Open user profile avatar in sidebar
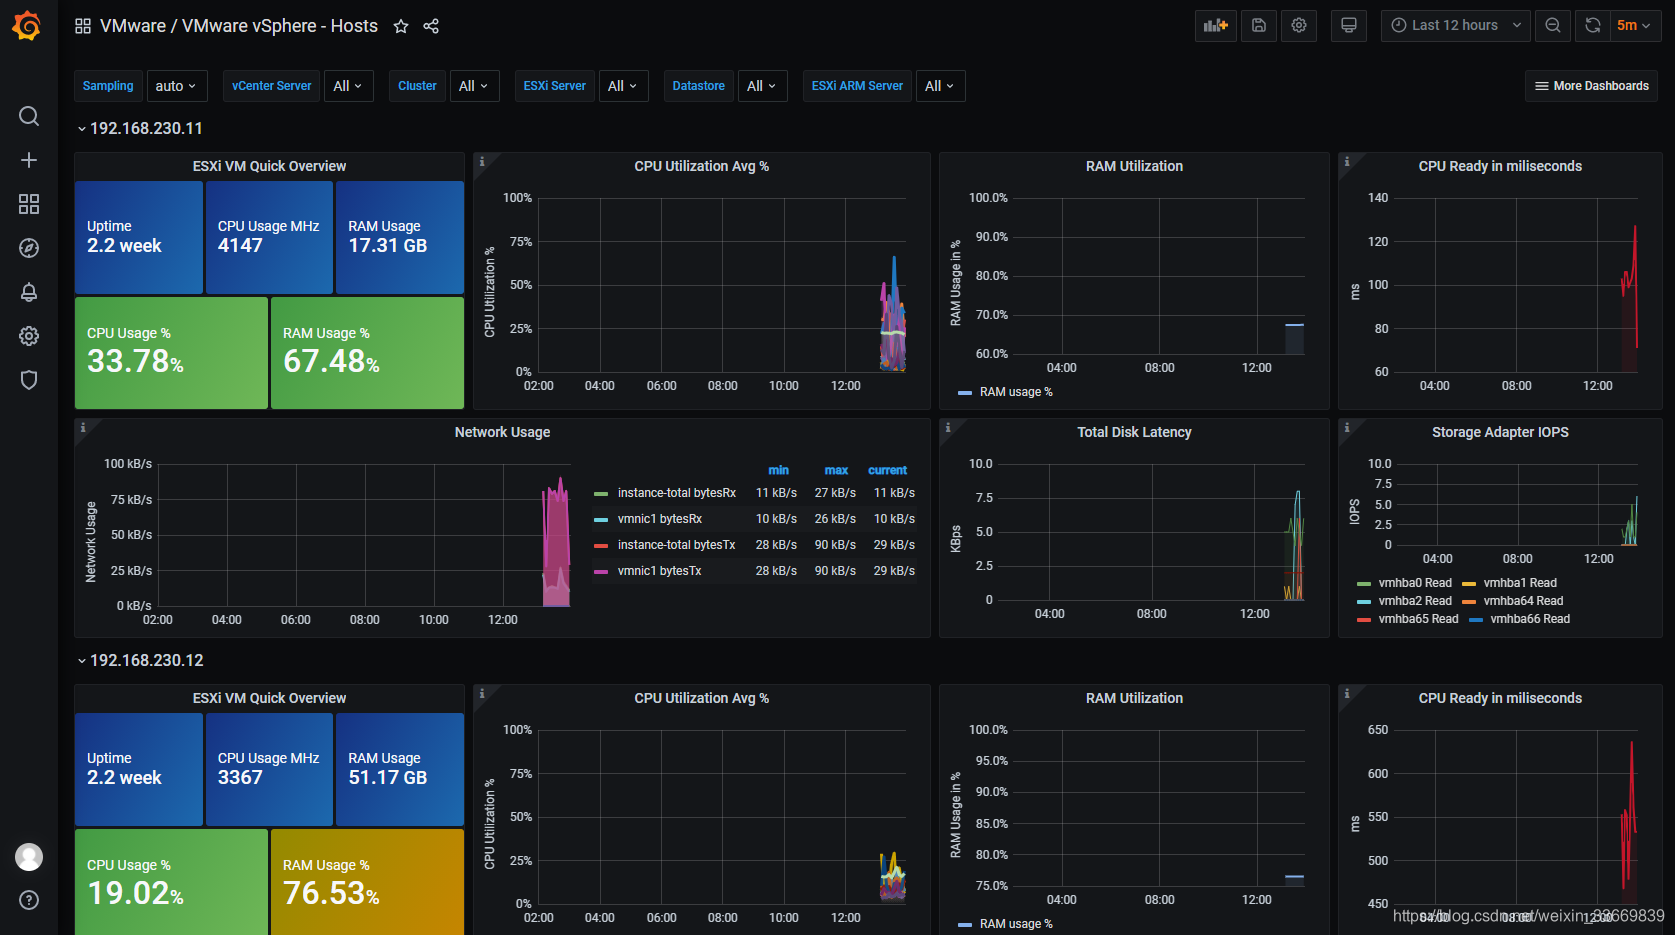The height and width of the screenshot is (935, 1675). point(29,857)
